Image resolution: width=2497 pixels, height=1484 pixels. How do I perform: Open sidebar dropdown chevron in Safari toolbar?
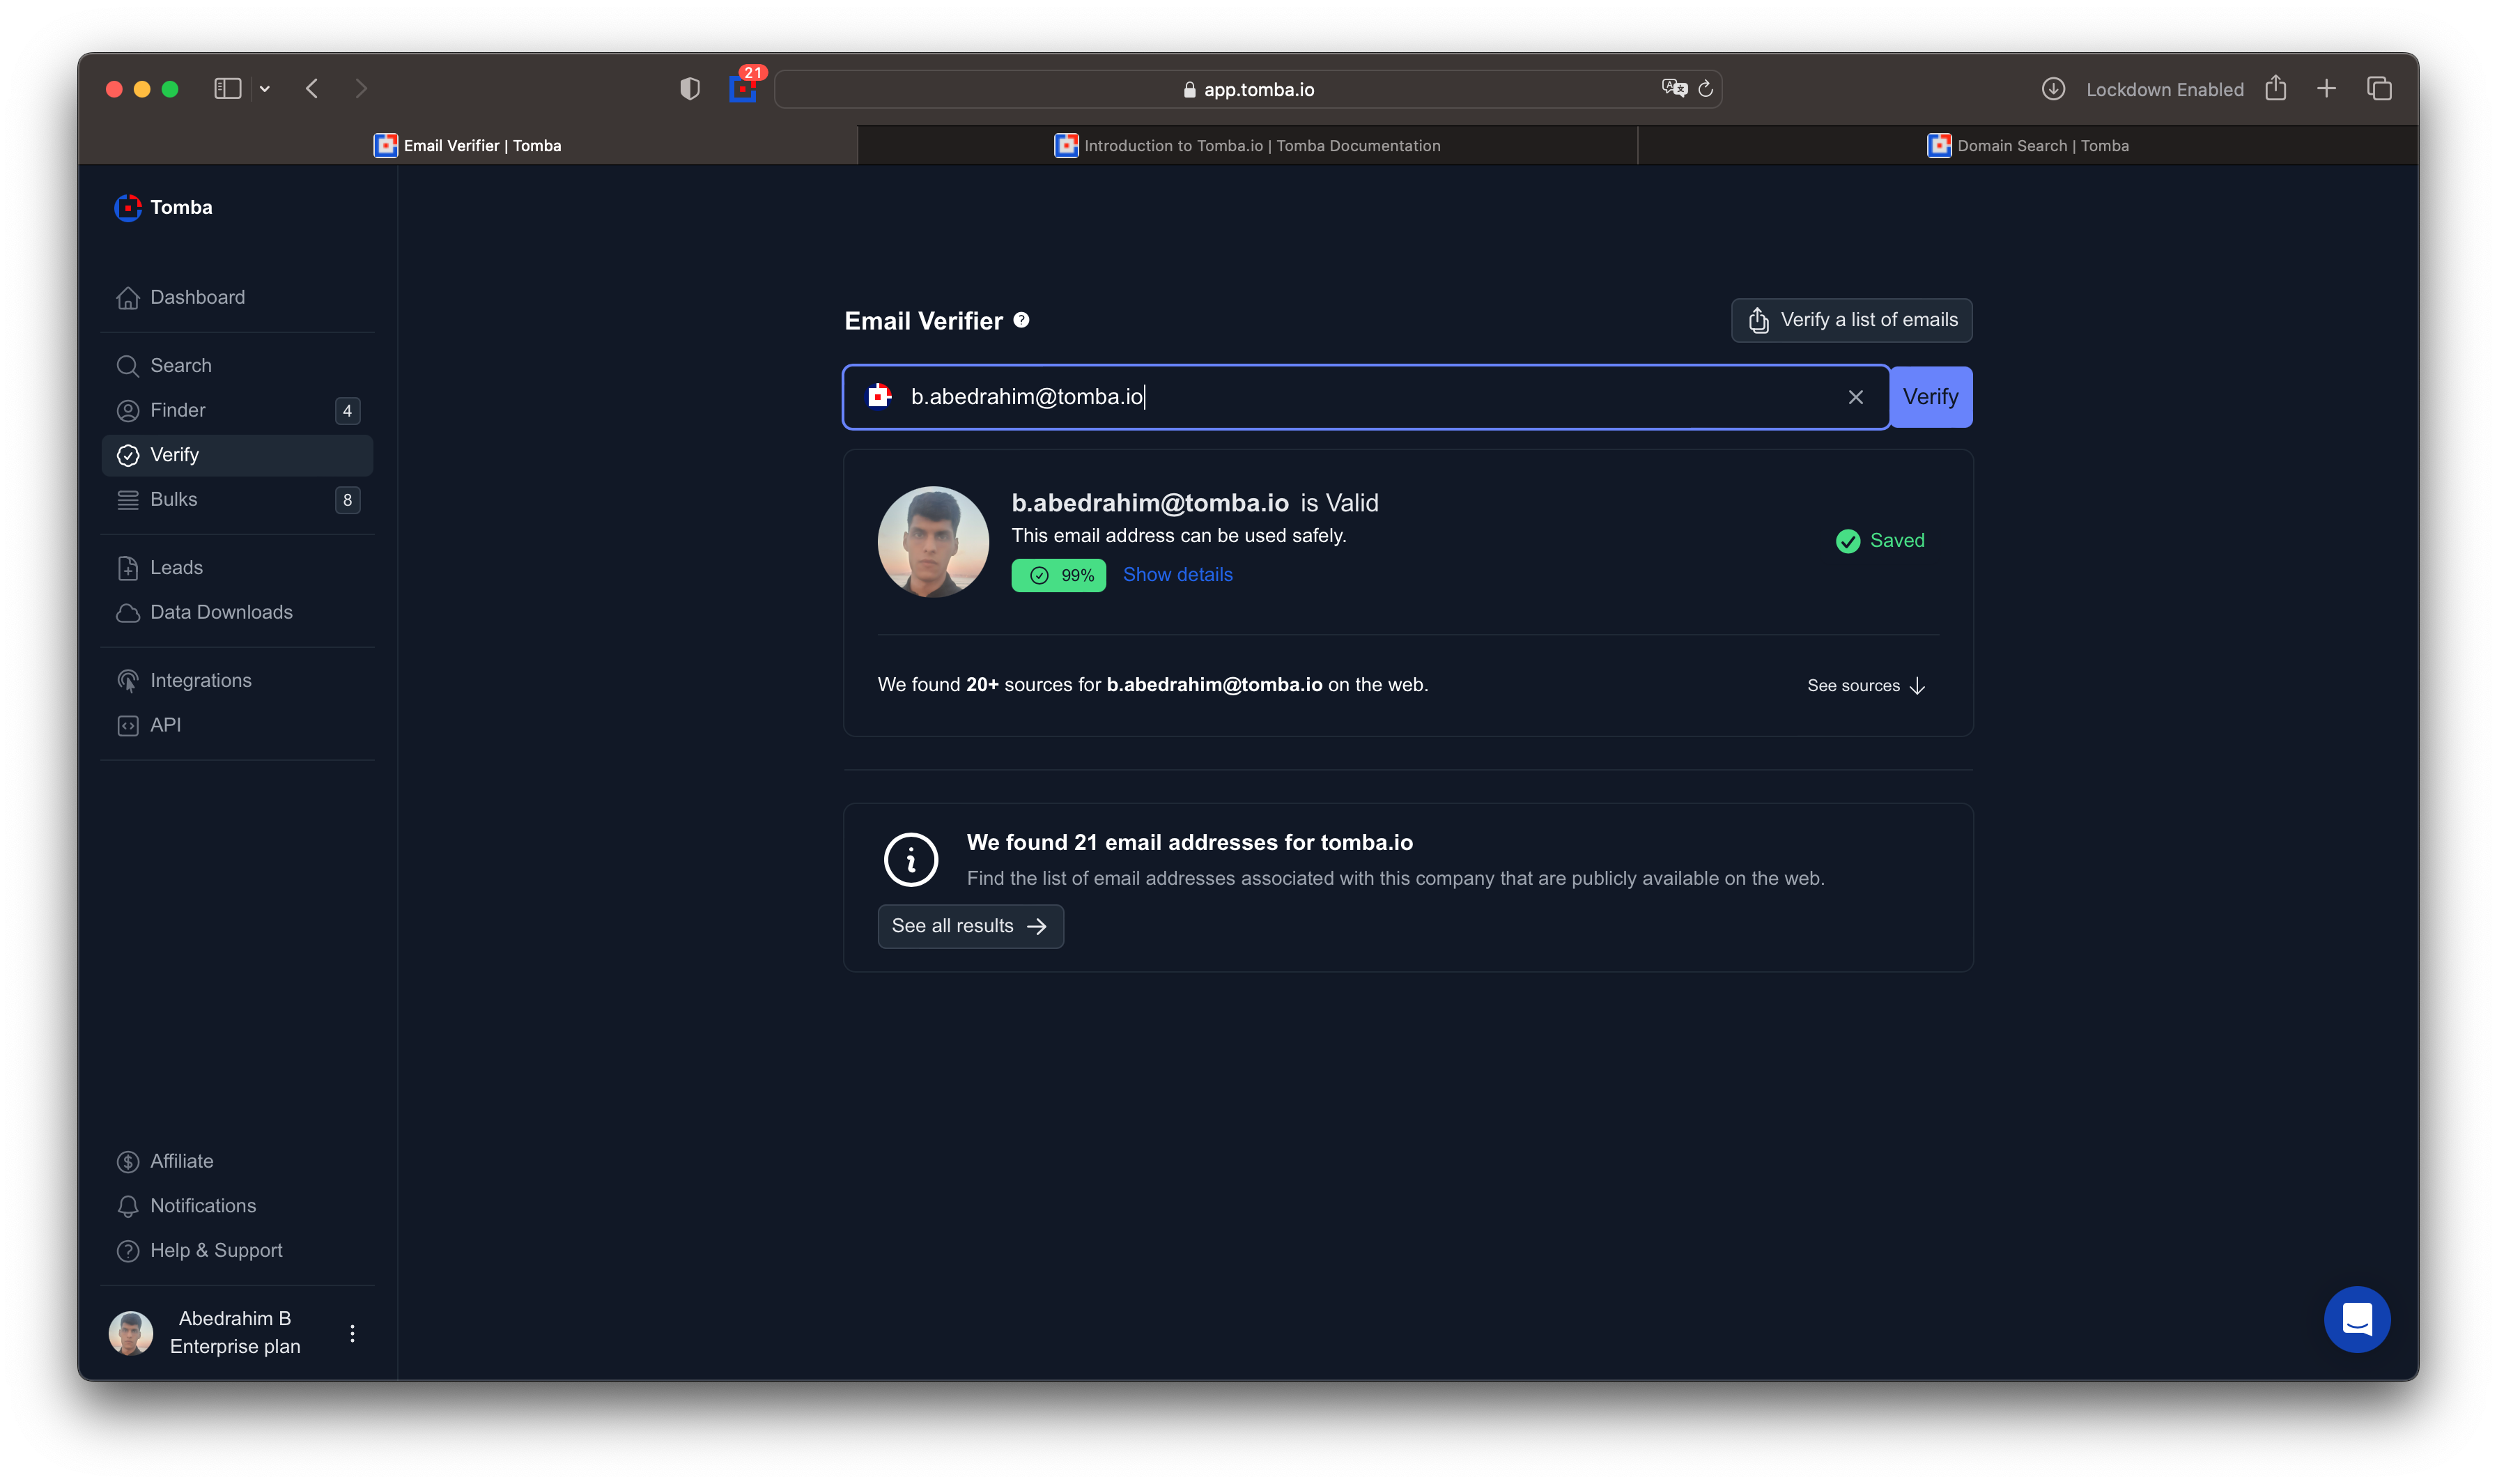(265, 89)
